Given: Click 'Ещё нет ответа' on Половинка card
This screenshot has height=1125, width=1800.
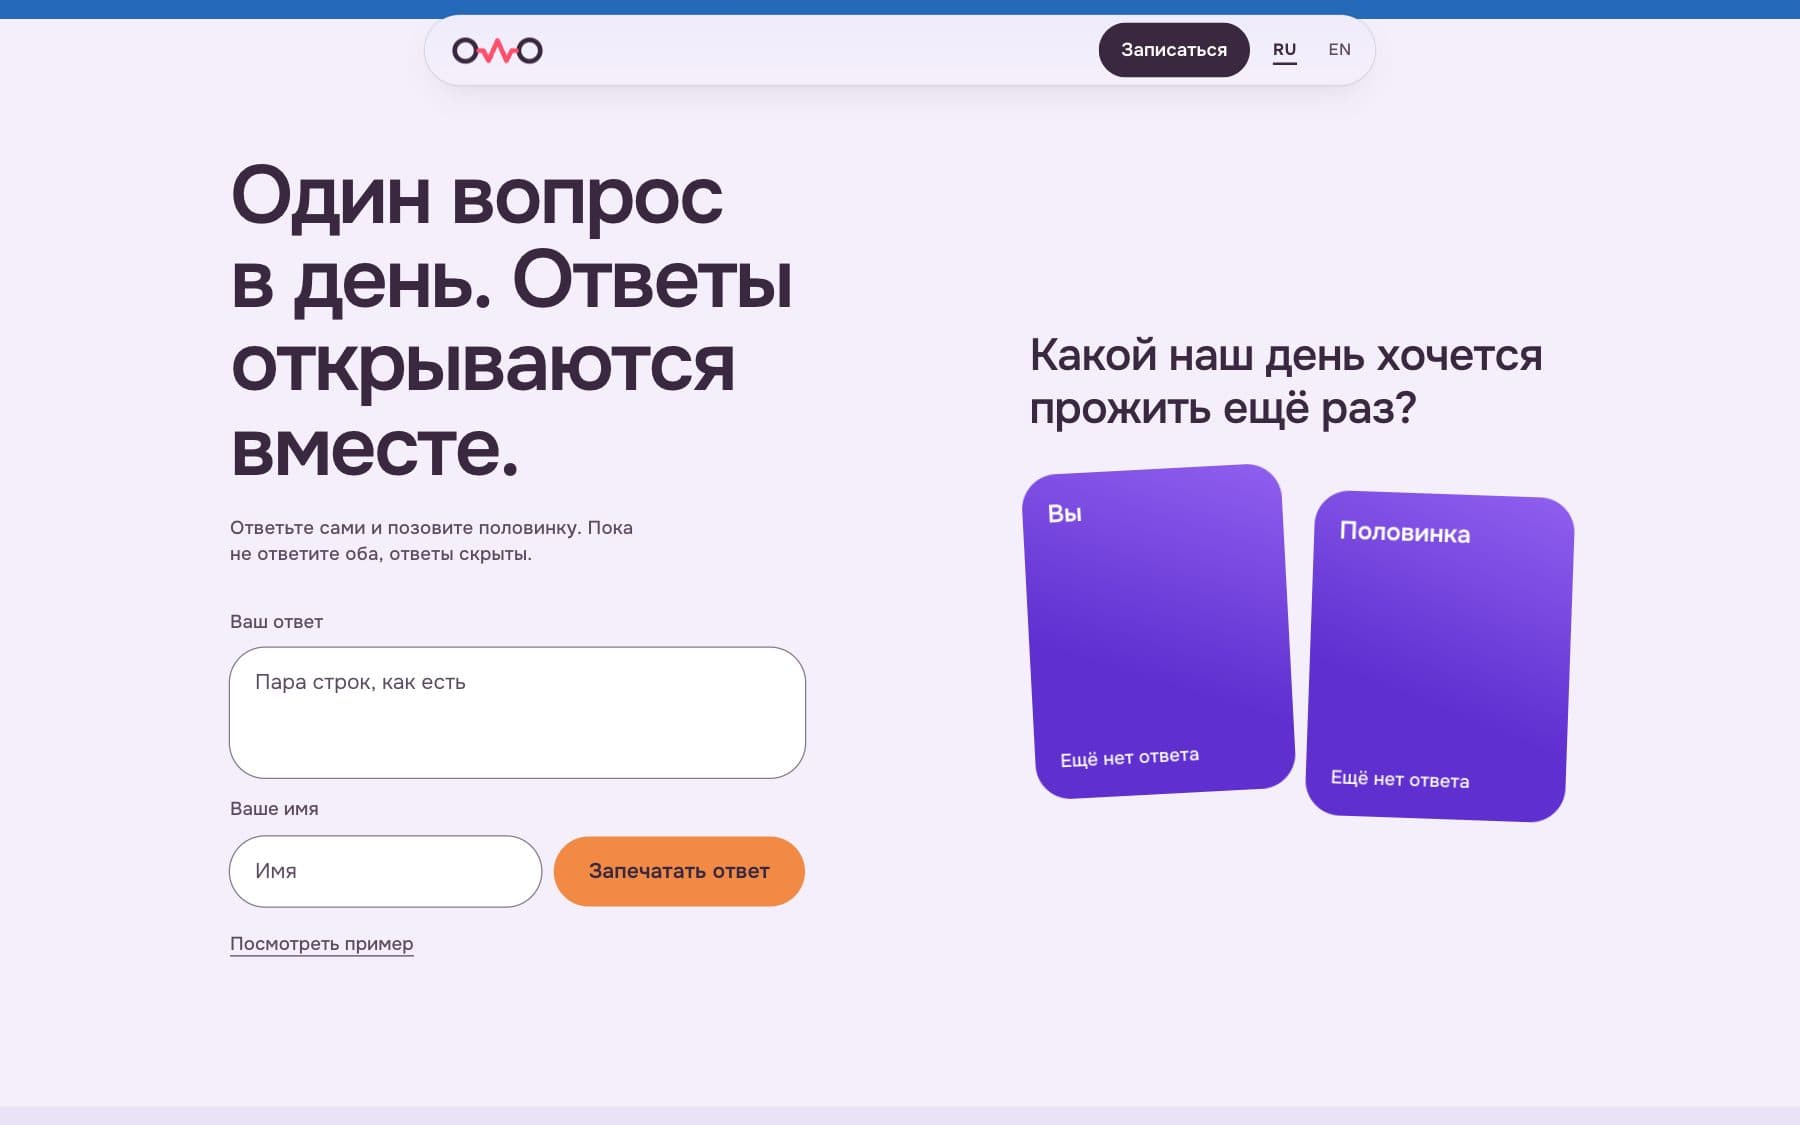Looking at the screenshot, I should 1400,779.
